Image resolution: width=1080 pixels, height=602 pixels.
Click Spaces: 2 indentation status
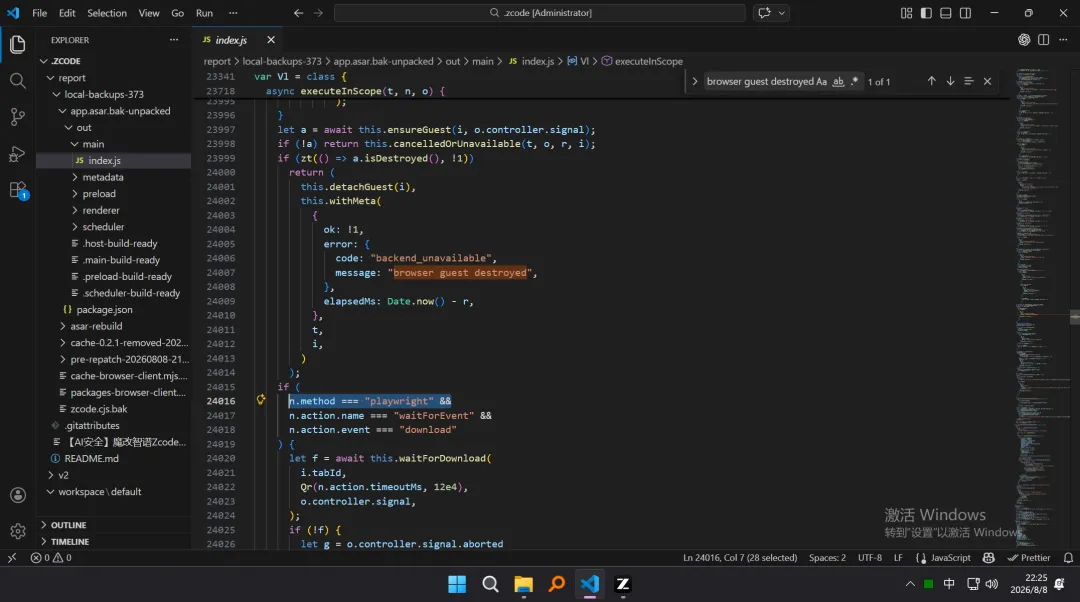[x=827, y=558]
